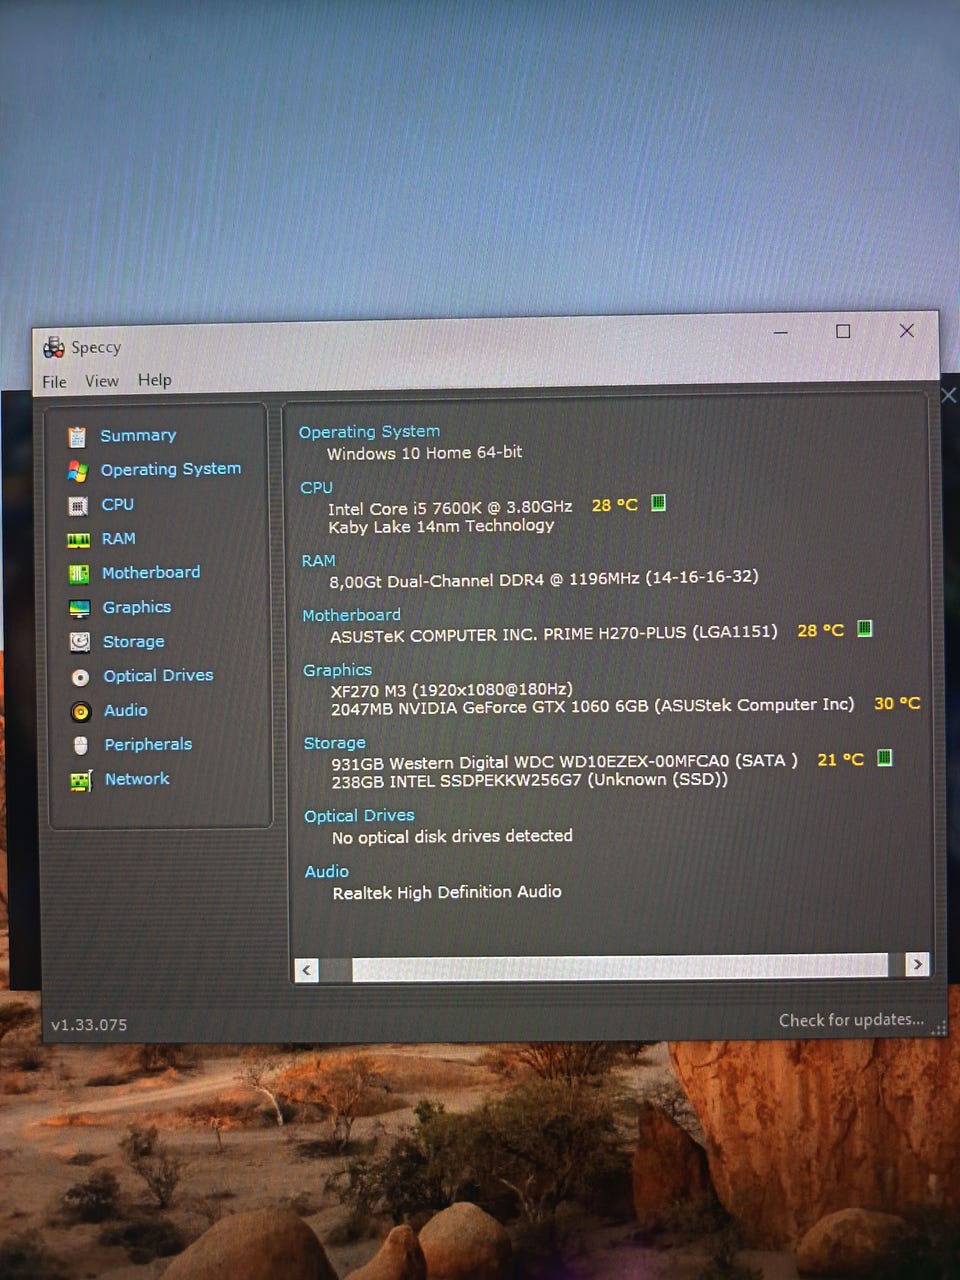The width and height of the screenshot is (960, 1280).
Task: Click Check for updates link
Action: 851,1020
